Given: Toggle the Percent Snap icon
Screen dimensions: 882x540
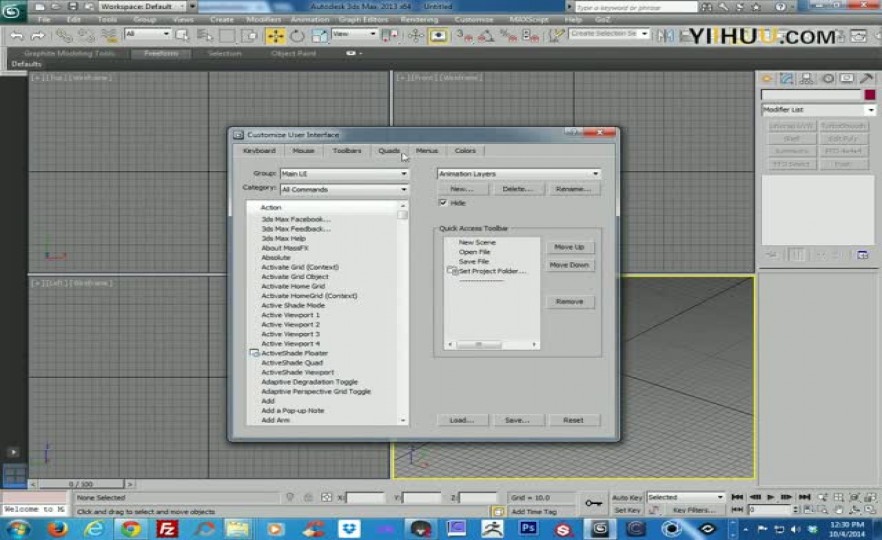Looking at the screenshot, I should coord(508,36).
